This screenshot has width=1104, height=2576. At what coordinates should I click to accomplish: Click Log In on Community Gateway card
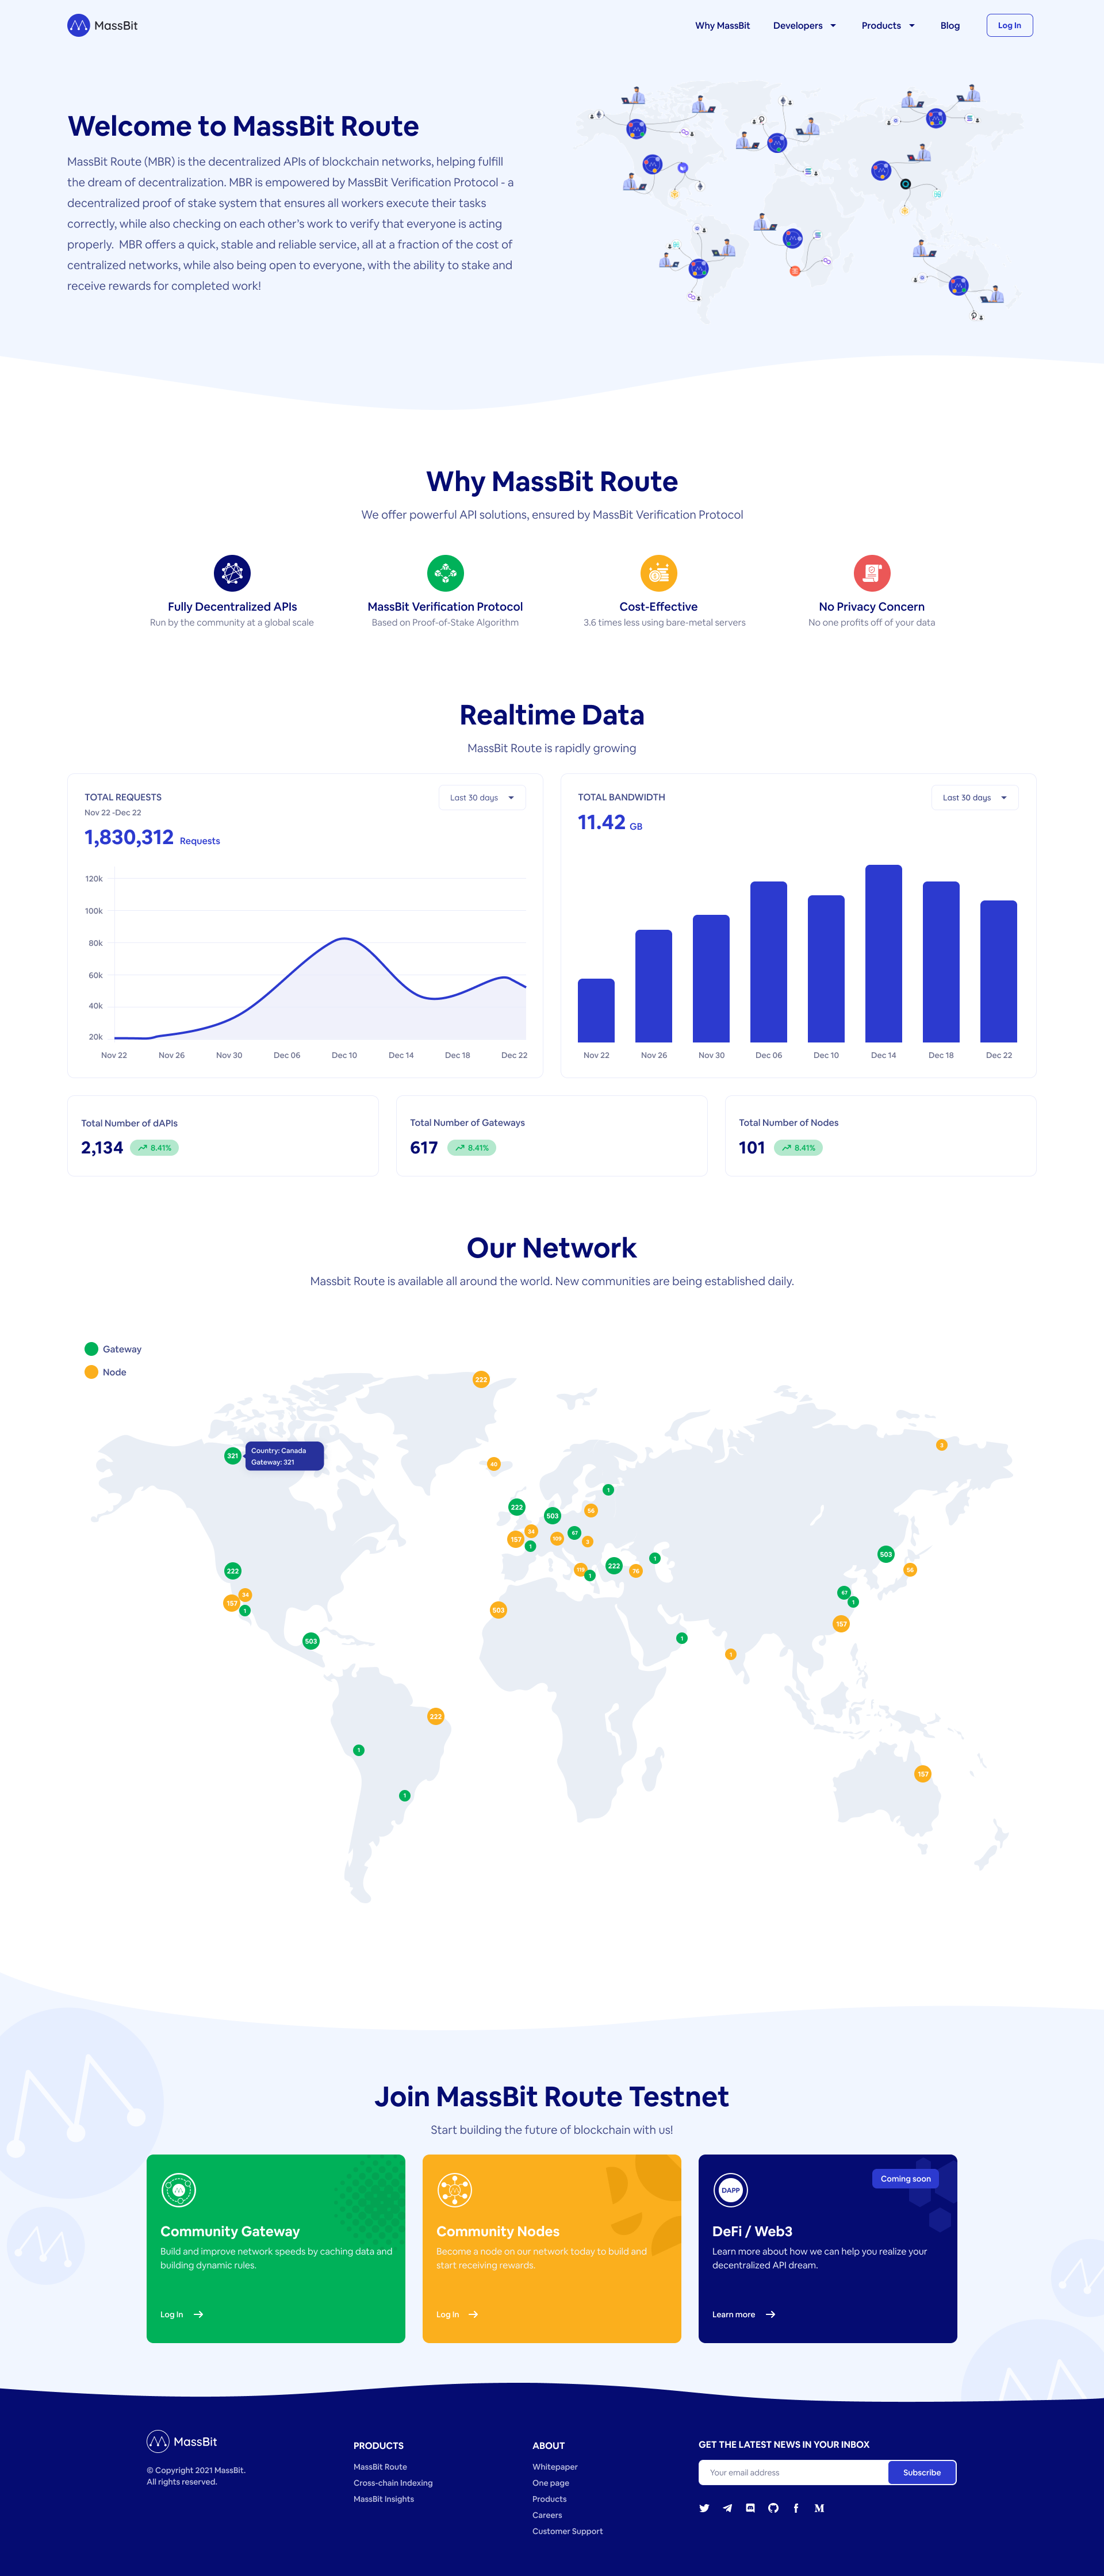[182, 2314]
